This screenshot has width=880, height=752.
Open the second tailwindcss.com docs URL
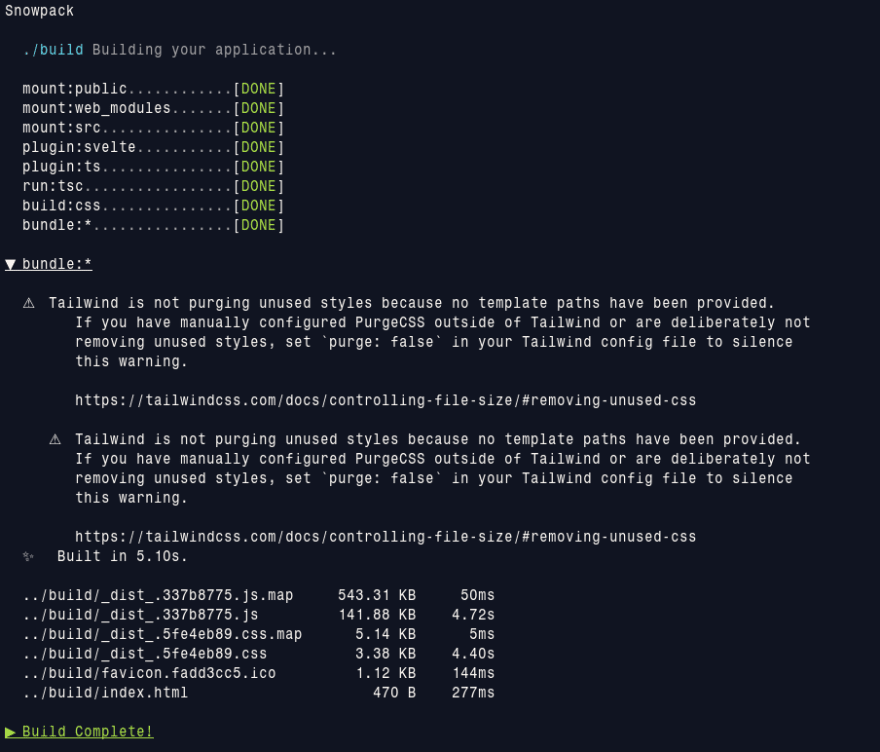tap(386, 537)
